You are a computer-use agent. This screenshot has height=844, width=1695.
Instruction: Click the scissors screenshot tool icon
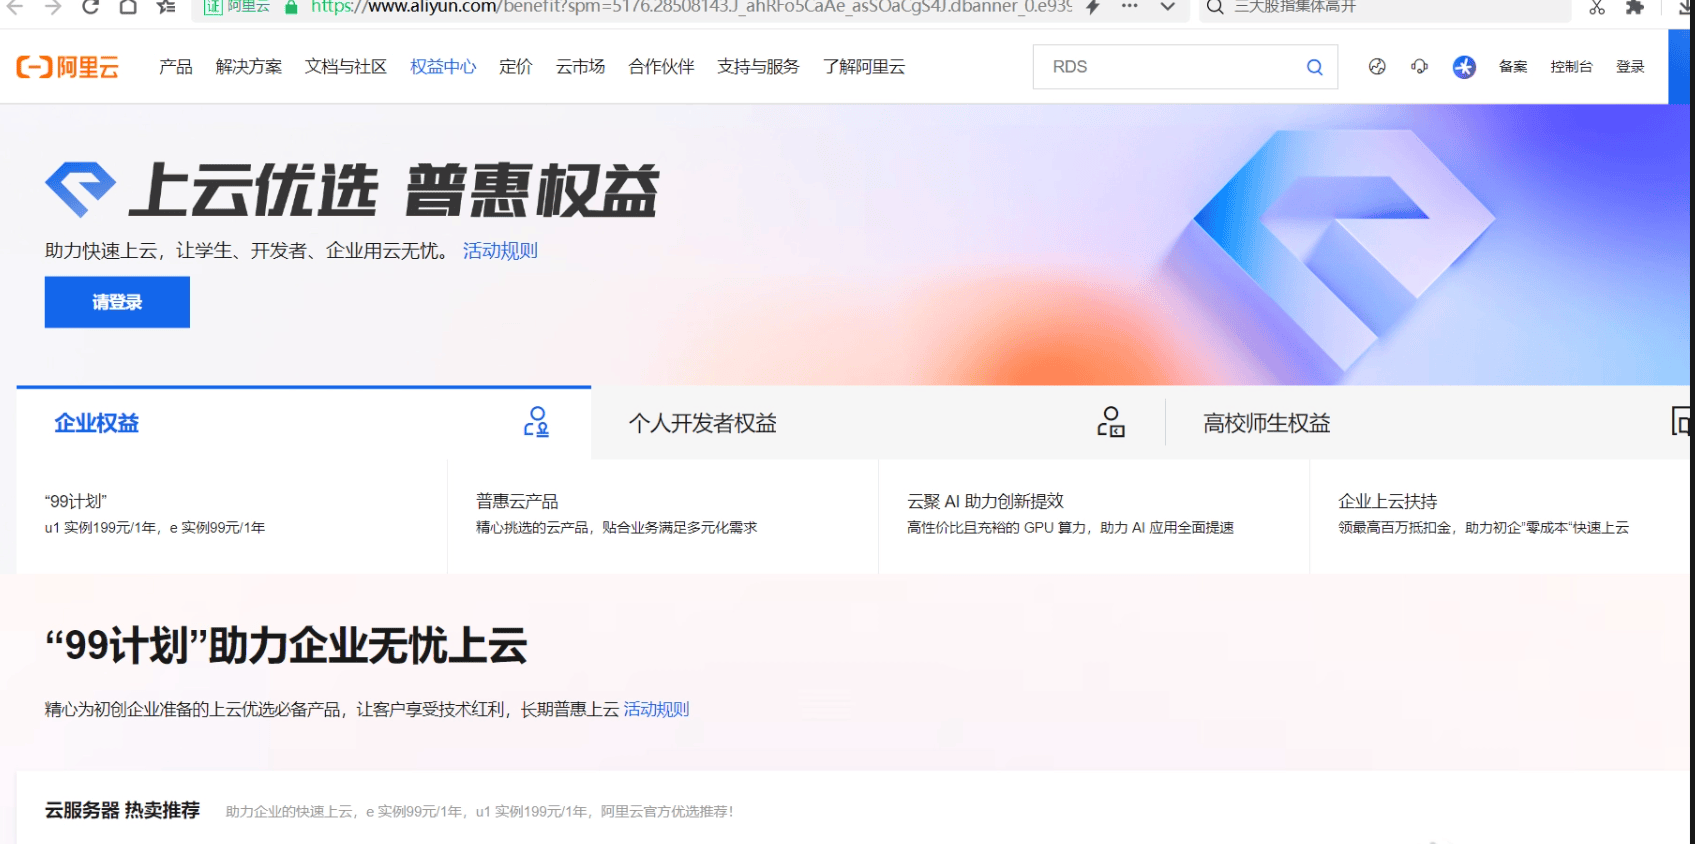[x=1597, y=7]
